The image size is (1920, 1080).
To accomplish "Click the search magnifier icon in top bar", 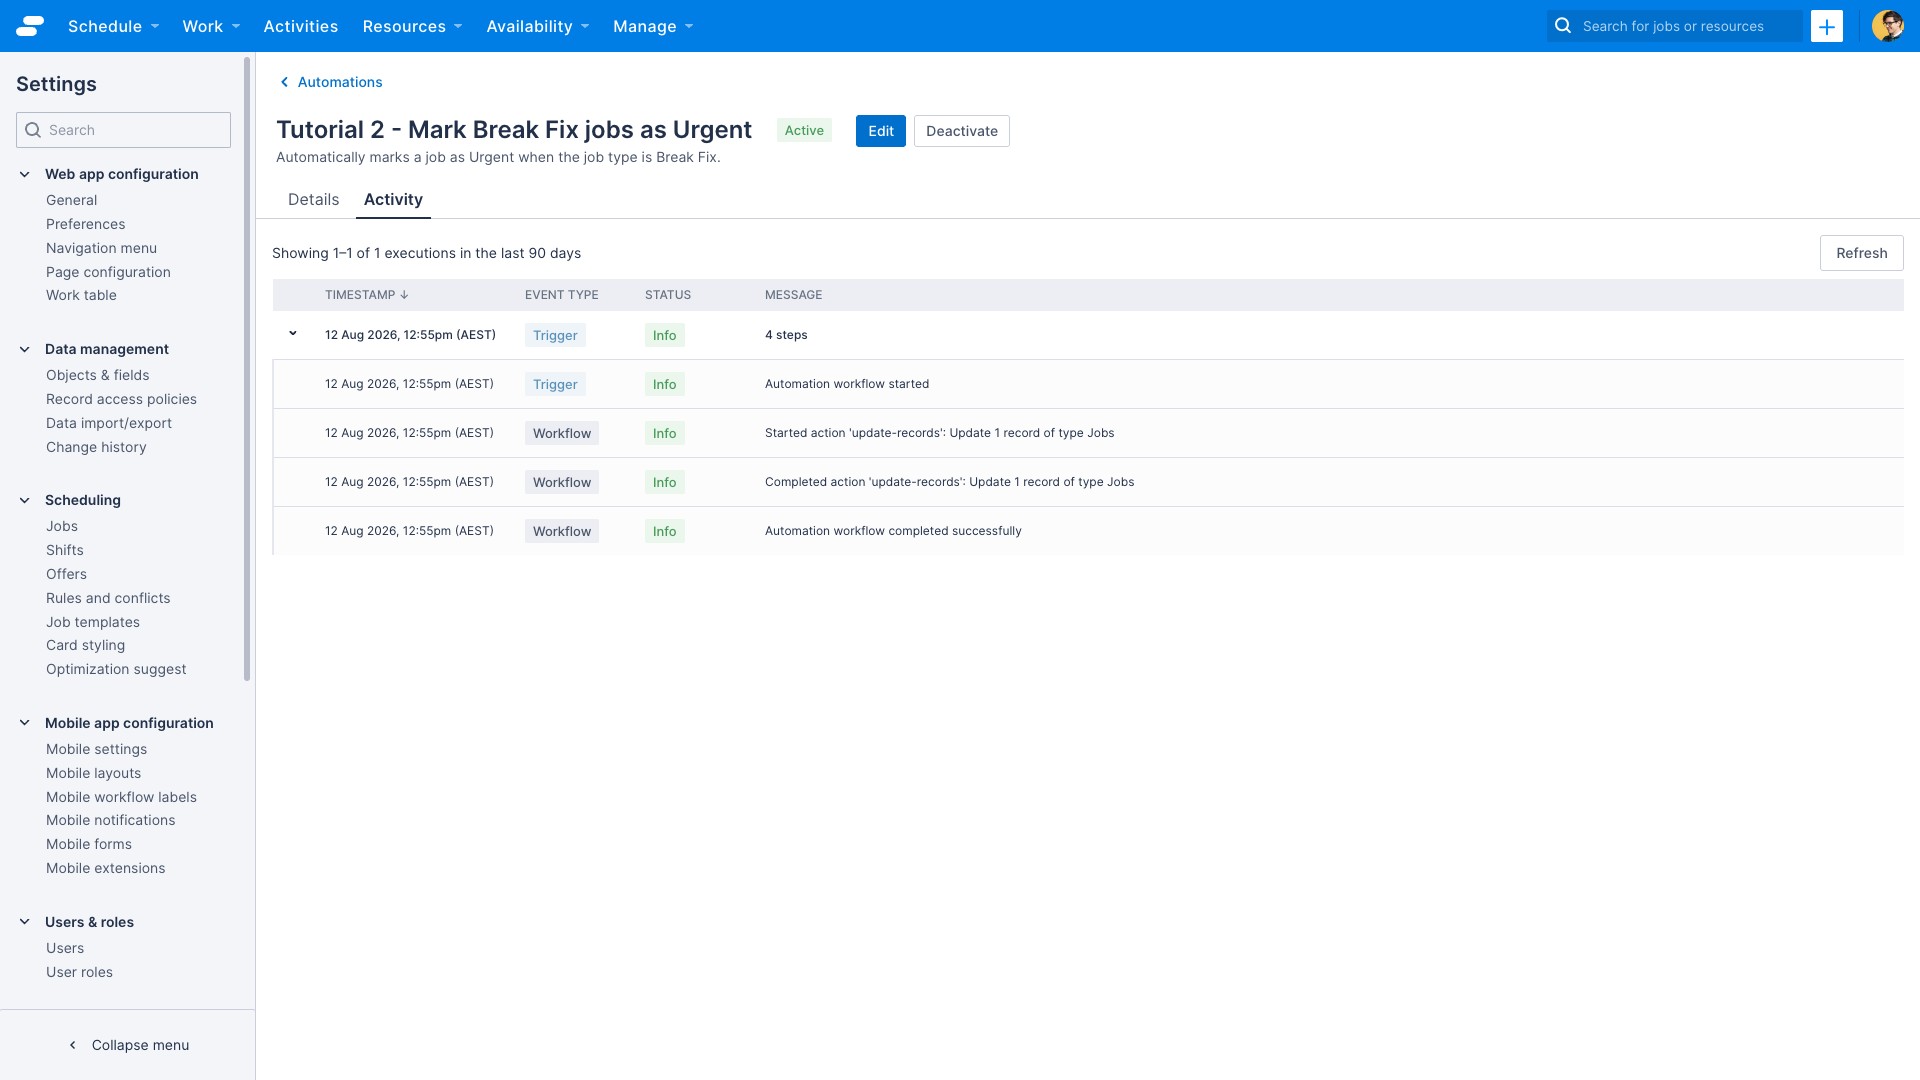I will 1563,26.
